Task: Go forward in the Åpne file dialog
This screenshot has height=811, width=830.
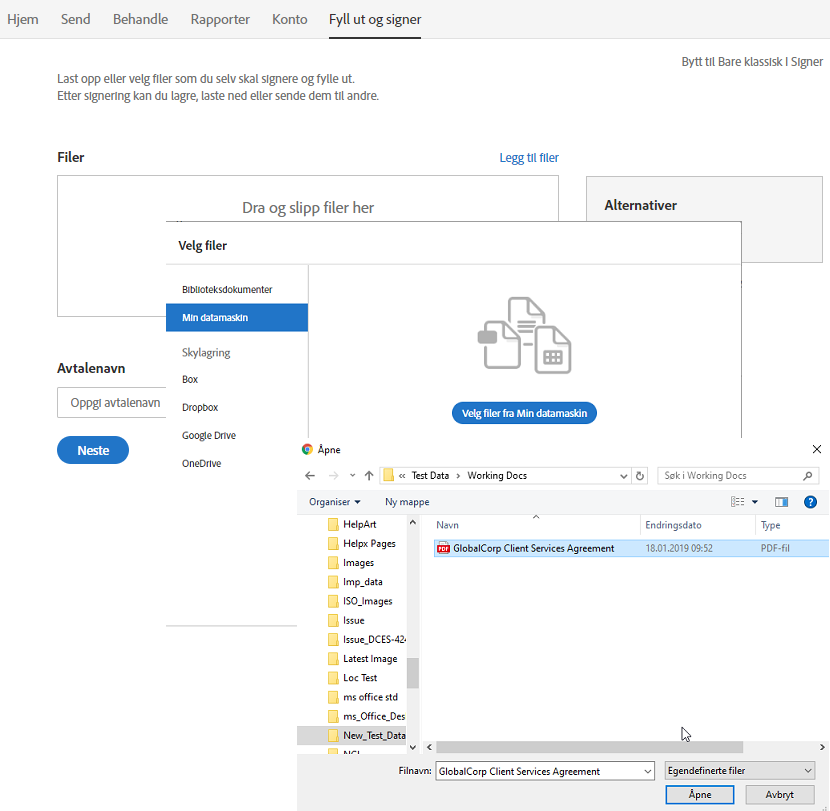Action: [333, 475]
